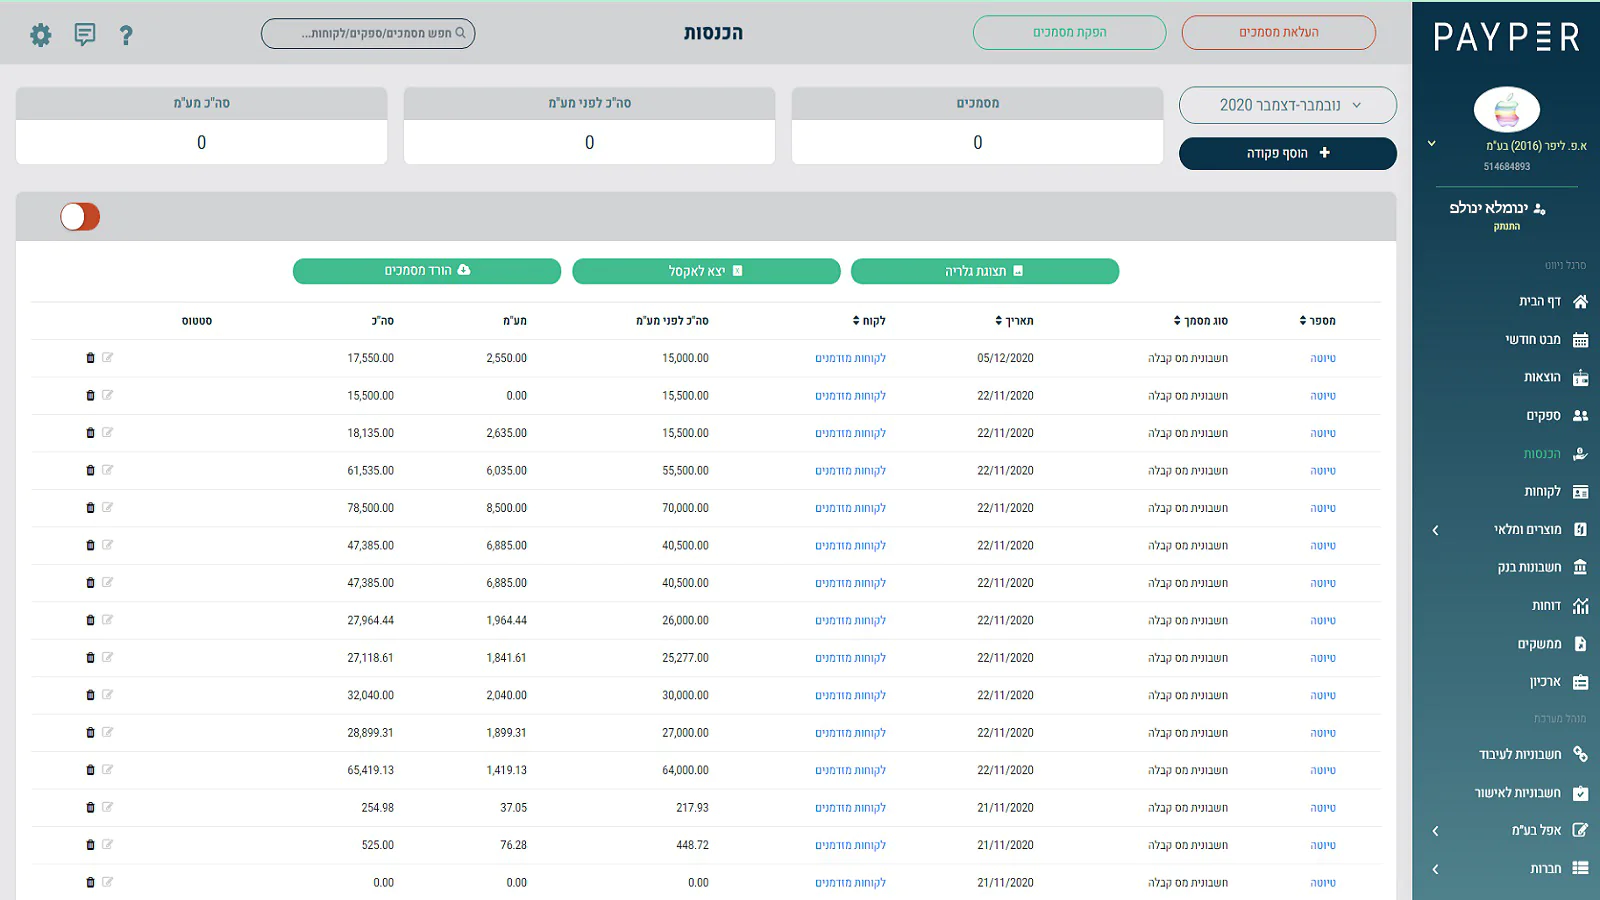Open דף הבית home in sidebar
The width and height of the screenshot is (1600, 900).
[1551, 301]
